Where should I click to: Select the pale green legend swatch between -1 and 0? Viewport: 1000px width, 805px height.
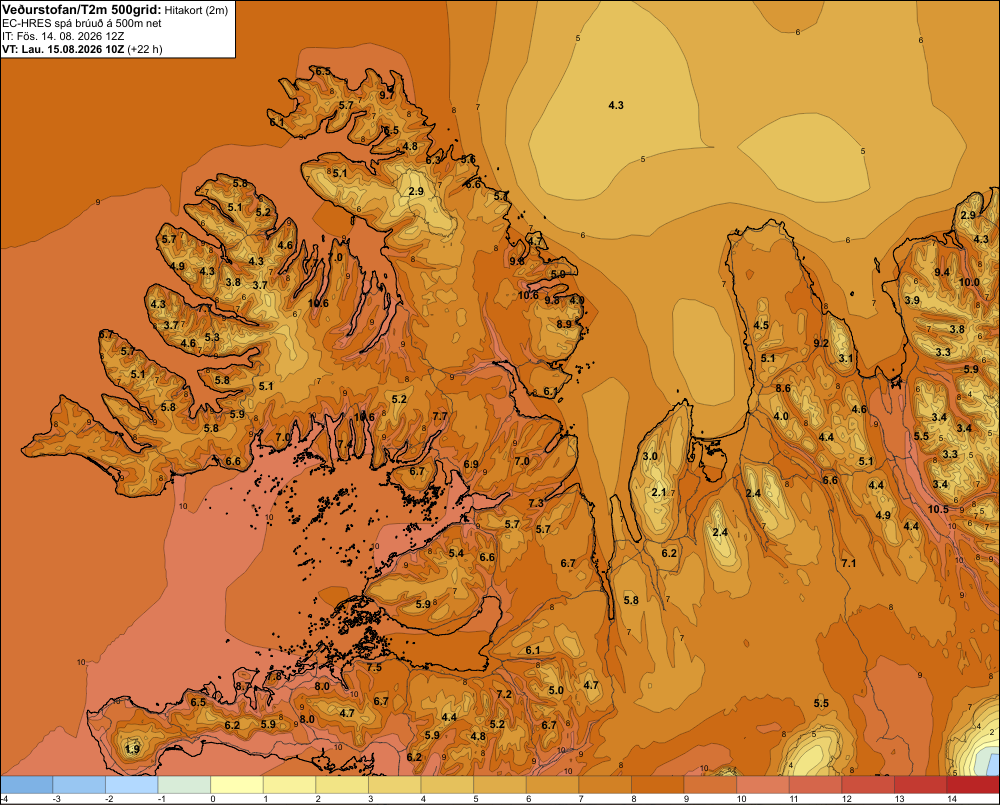(x=184, y=785)
